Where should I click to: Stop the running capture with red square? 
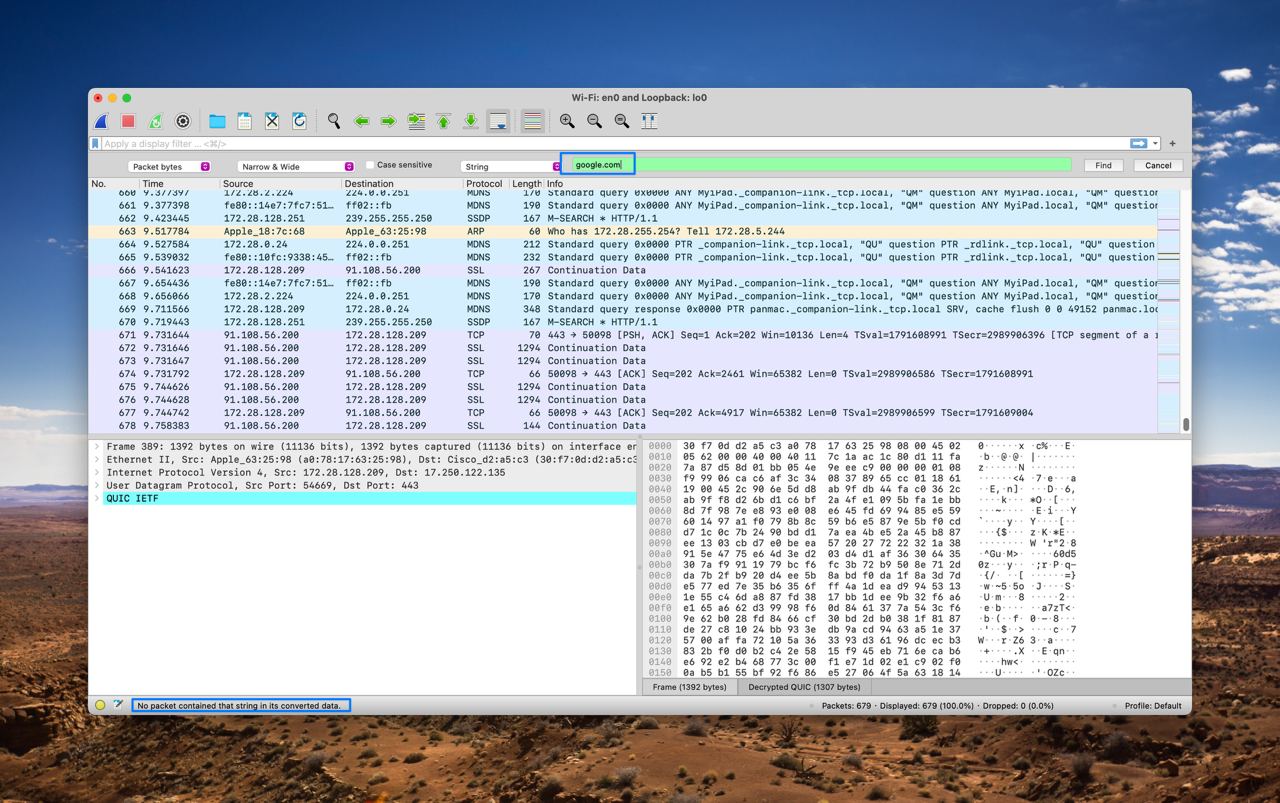tap(128, 121)
